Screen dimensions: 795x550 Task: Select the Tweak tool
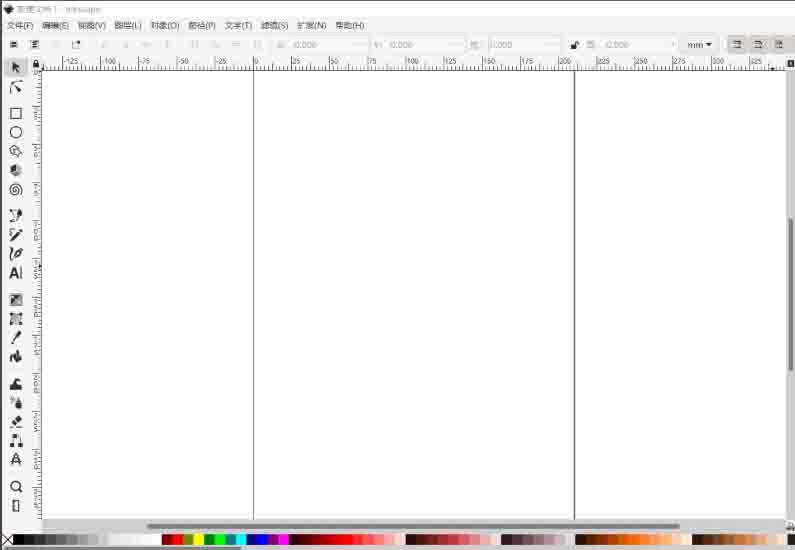click(x=16, y=384)
